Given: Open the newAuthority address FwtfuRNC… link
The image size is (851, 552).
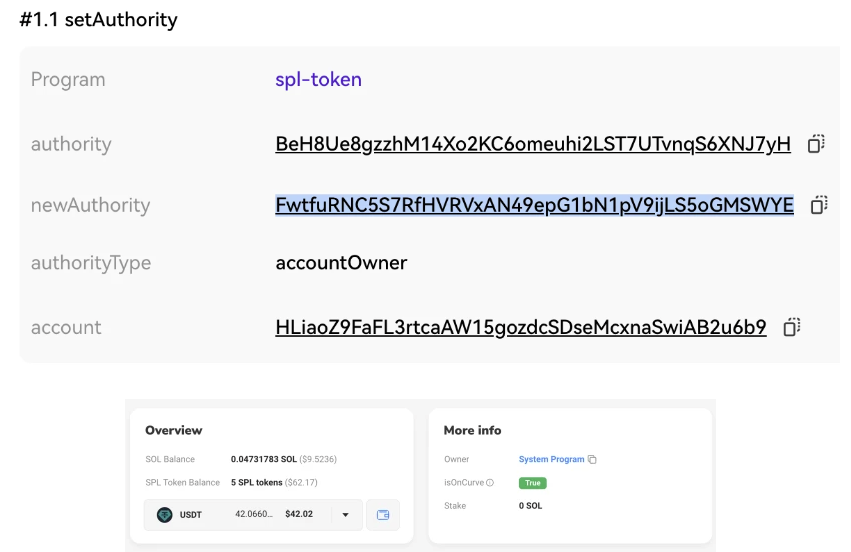Looking at the screenshot, I should tap(534, 205).
